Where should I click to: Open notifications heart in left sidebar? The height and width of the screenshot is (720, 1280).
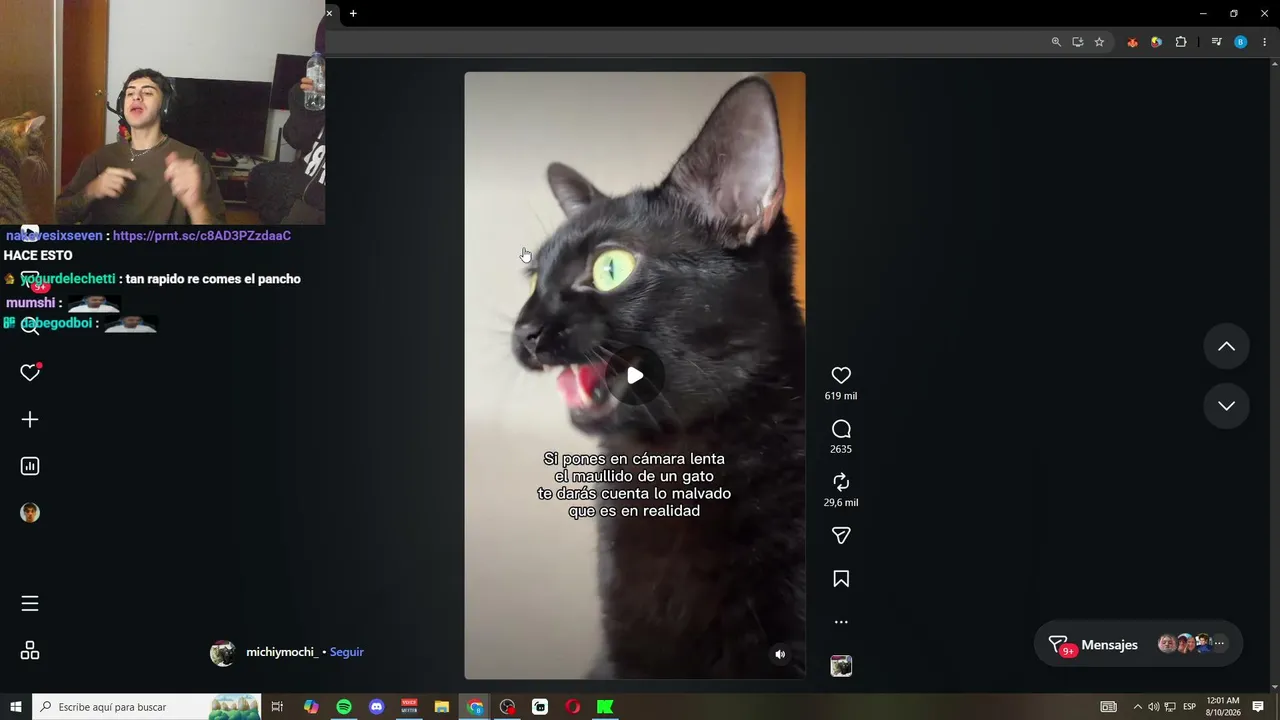click(30, 372)
